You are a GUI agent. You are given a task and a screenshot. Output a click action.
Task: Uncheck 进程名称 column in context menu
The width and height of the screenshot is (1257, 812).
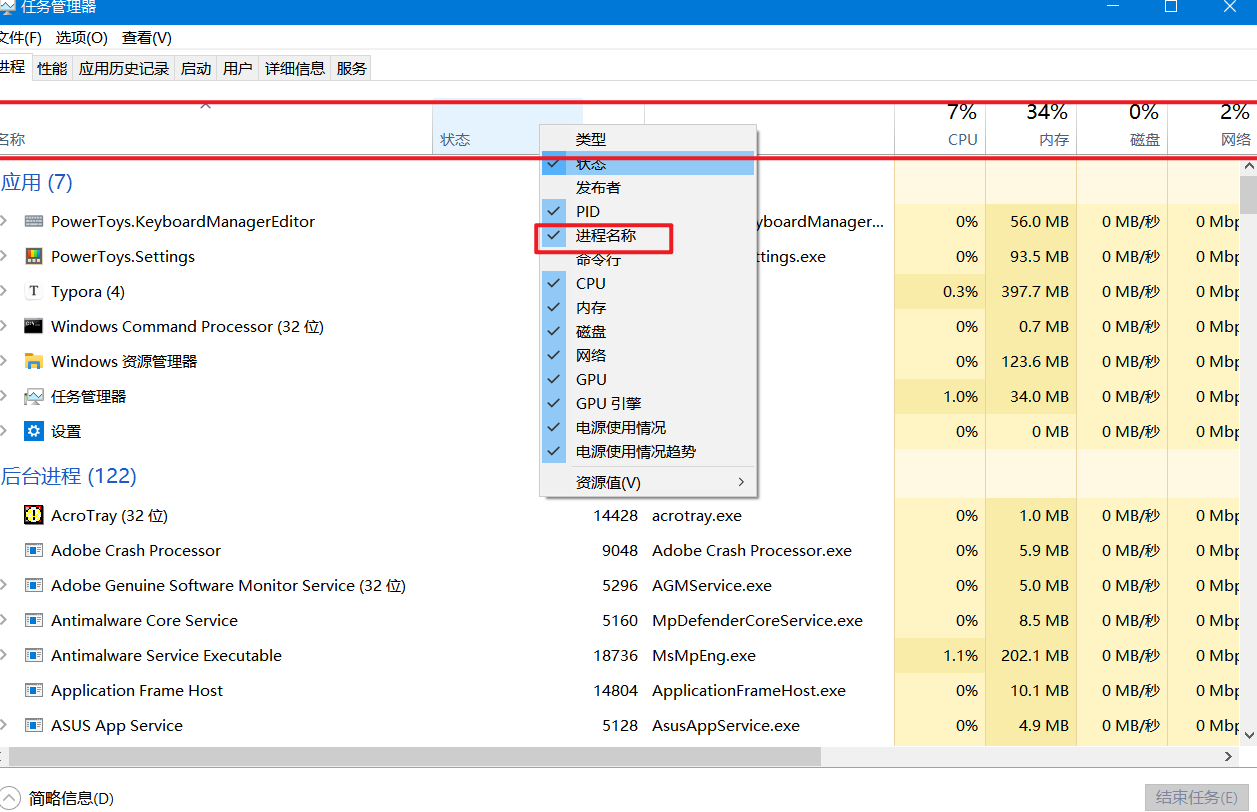[x=605, y=236]
